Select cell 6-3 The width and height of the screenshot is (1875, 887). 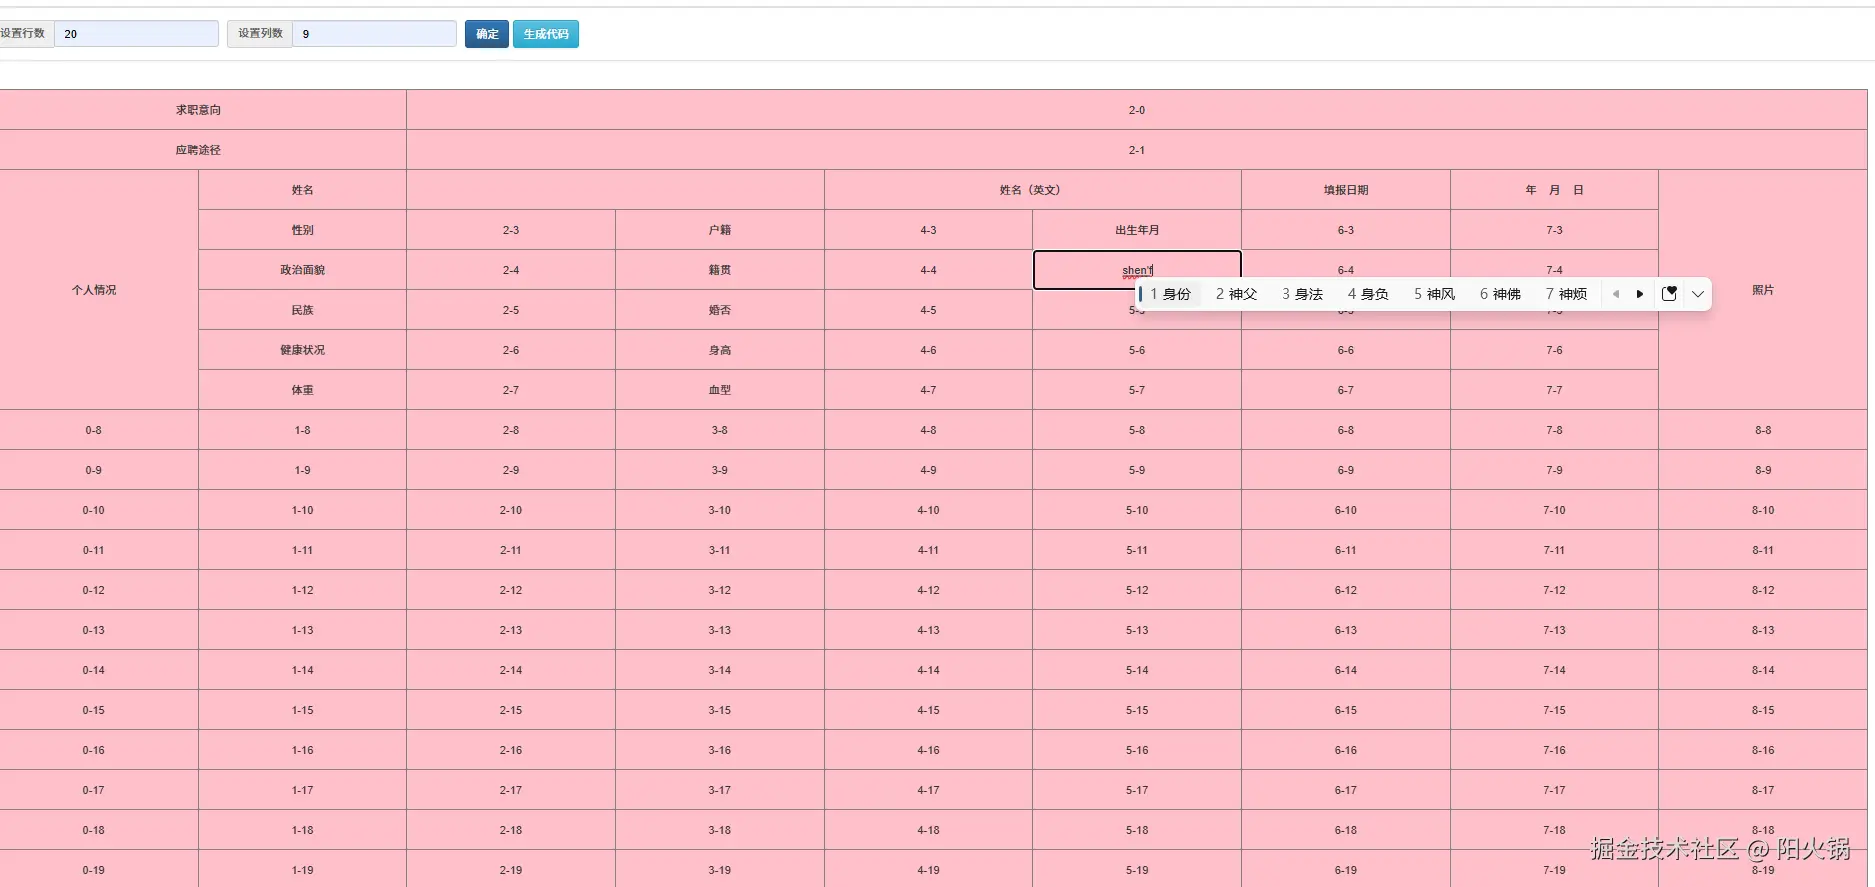[x=1346, y=230]
